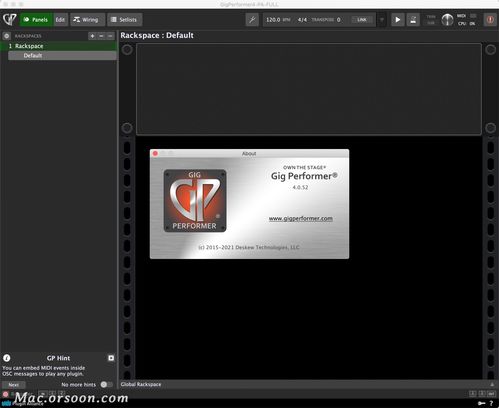This screenshot has height=408, width=499.
Task: Open the Rackspaces gear settings icon
Action: click(7, 36)
